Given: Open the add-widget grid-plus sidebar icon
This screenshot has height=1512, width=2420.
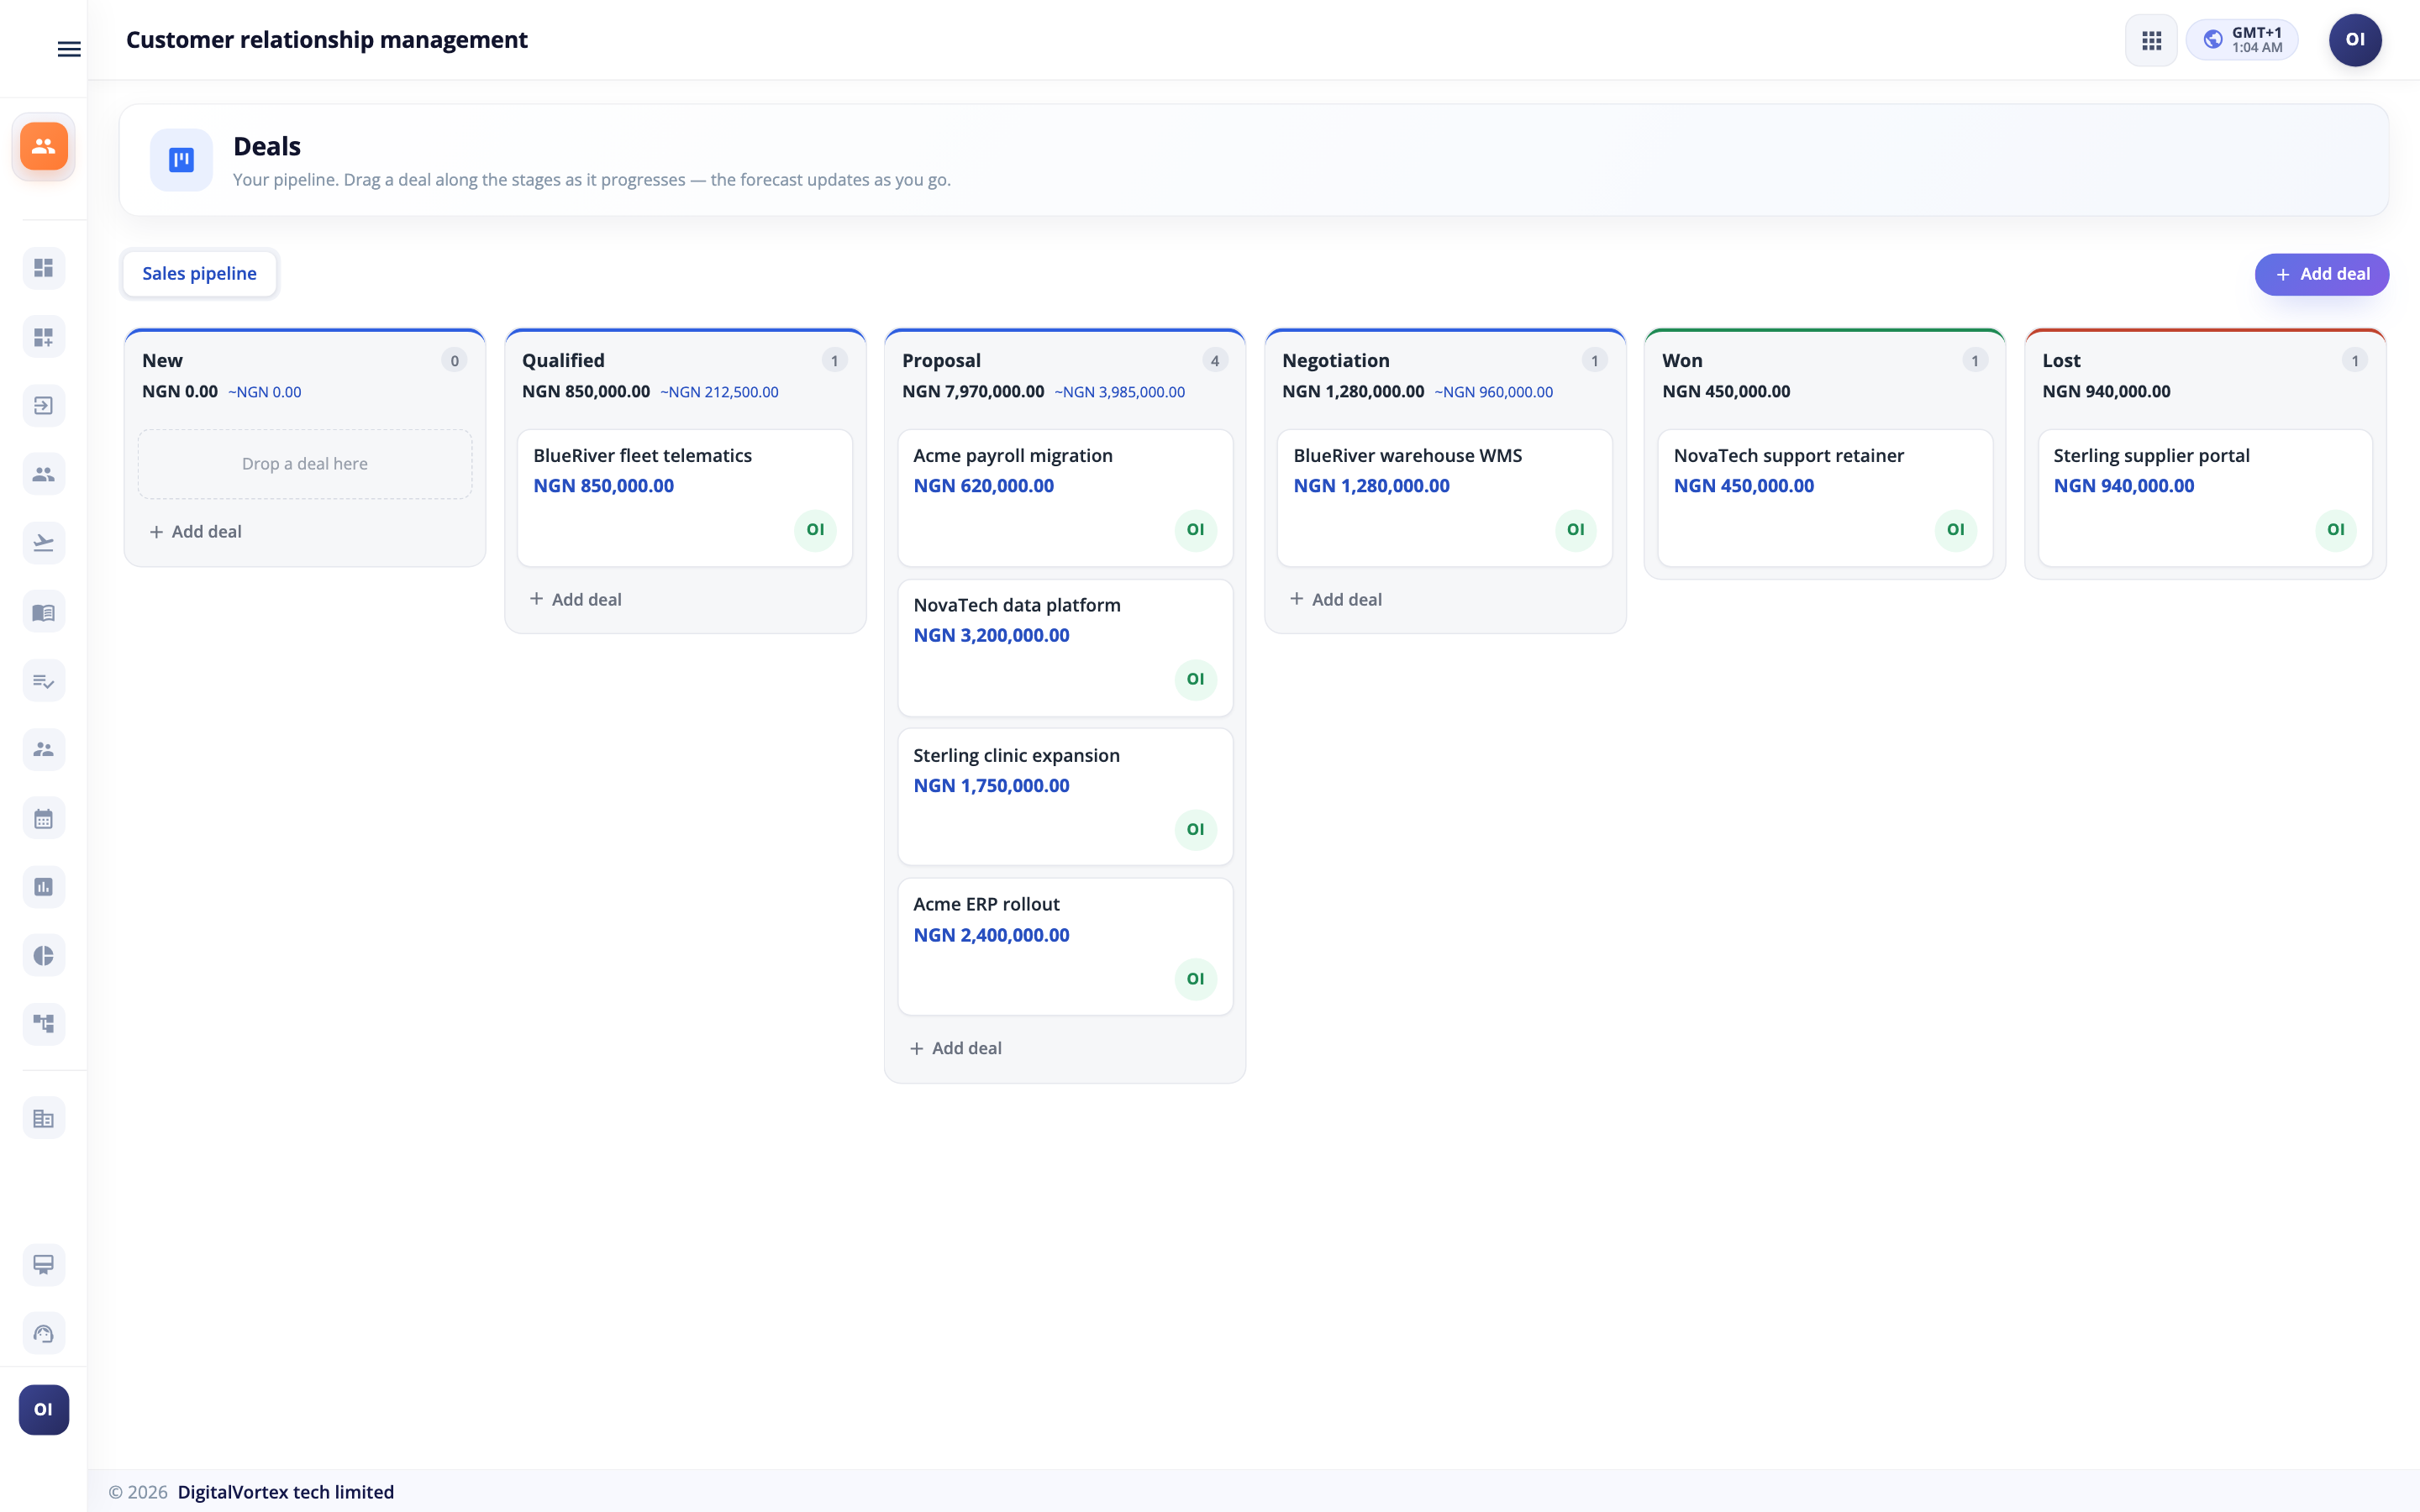Looking at the screenshot, I should 43,337.
